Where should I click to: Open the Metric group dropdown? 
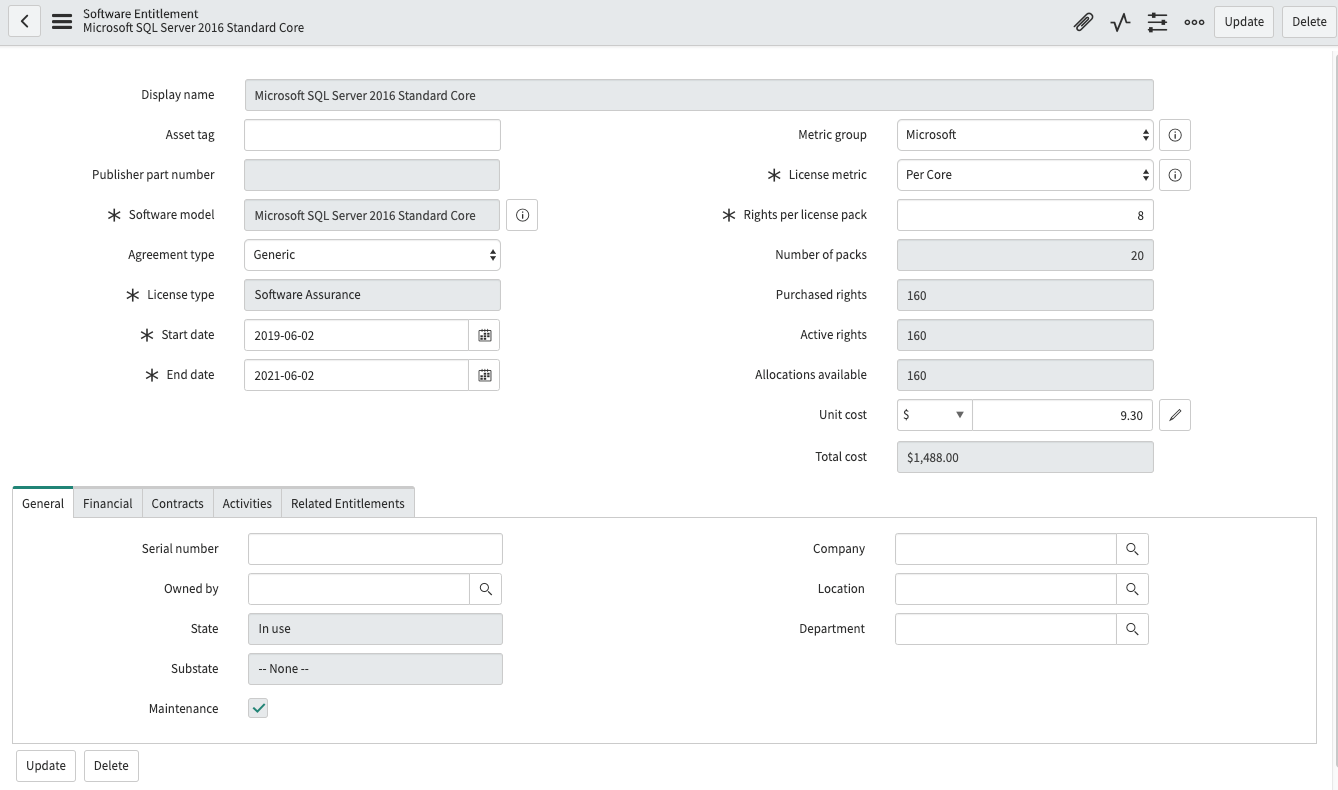click(1025, 135)
